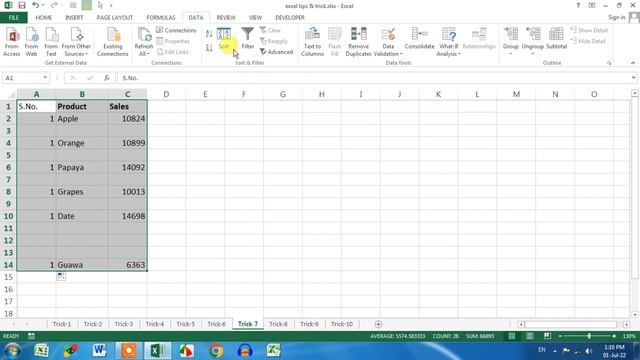
Task: Click Remove Duplicates
Action: click(358, 42)
